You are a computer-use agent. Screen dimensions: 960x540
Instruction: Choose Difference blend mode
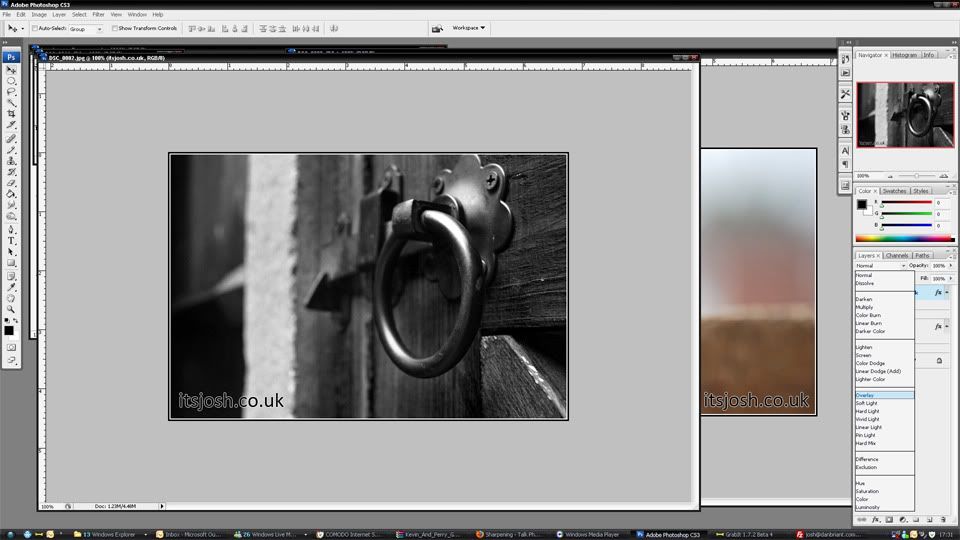pyautogui.click(x=884, y=459)
